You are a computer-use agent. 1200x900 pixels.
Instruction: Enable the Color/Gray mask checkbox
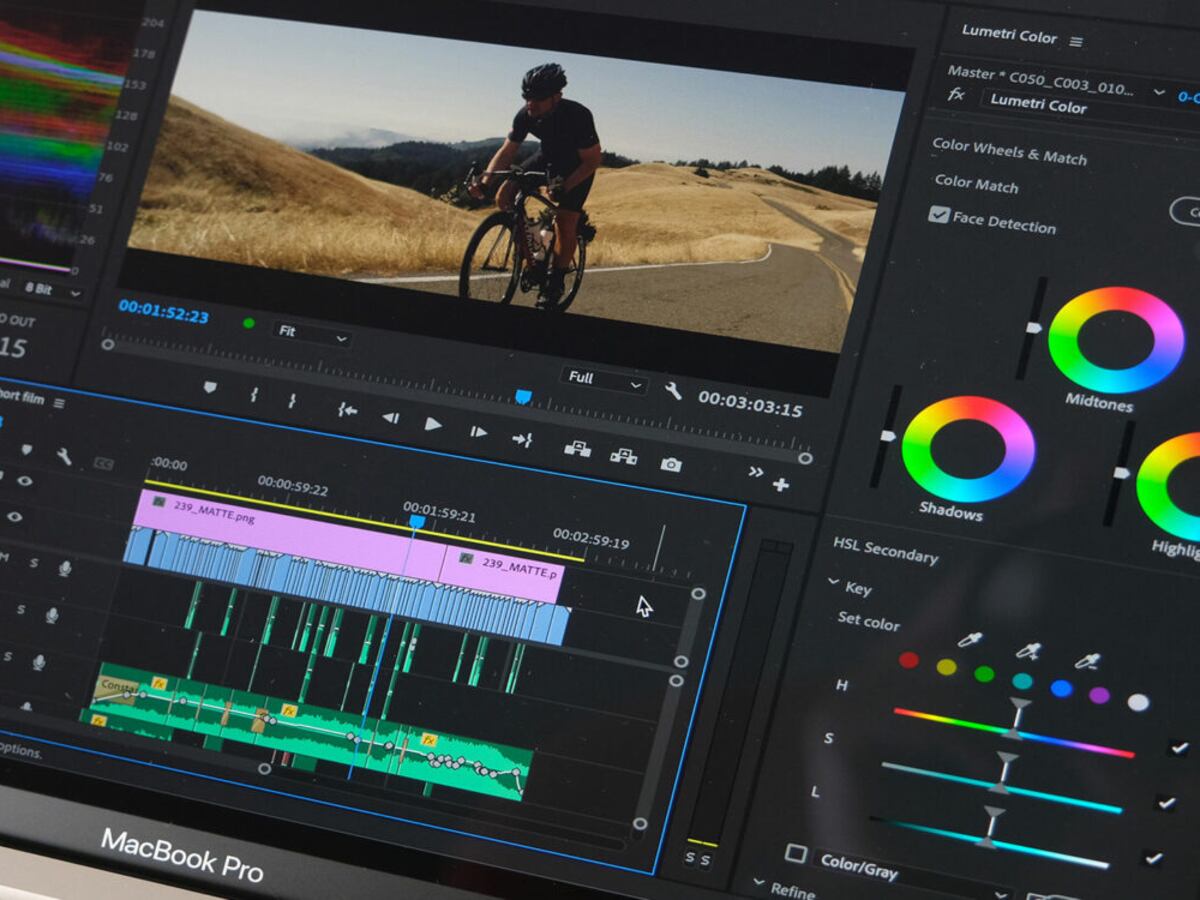796,853
